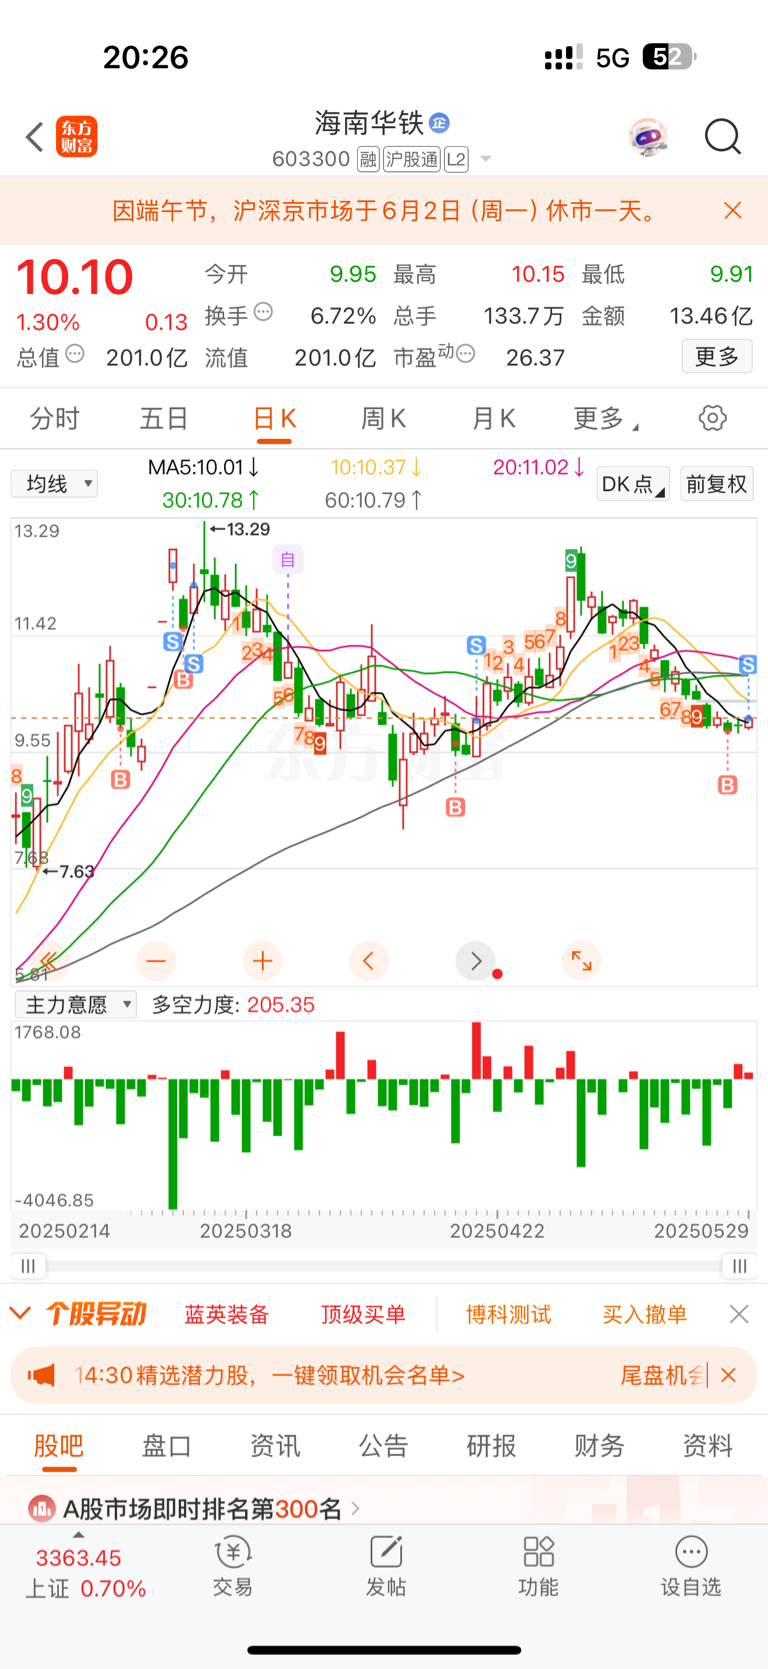Tap the back arrow icon
Image resolution: width=768 pixels, height=1669 pixels.
(x=35, y=137)
